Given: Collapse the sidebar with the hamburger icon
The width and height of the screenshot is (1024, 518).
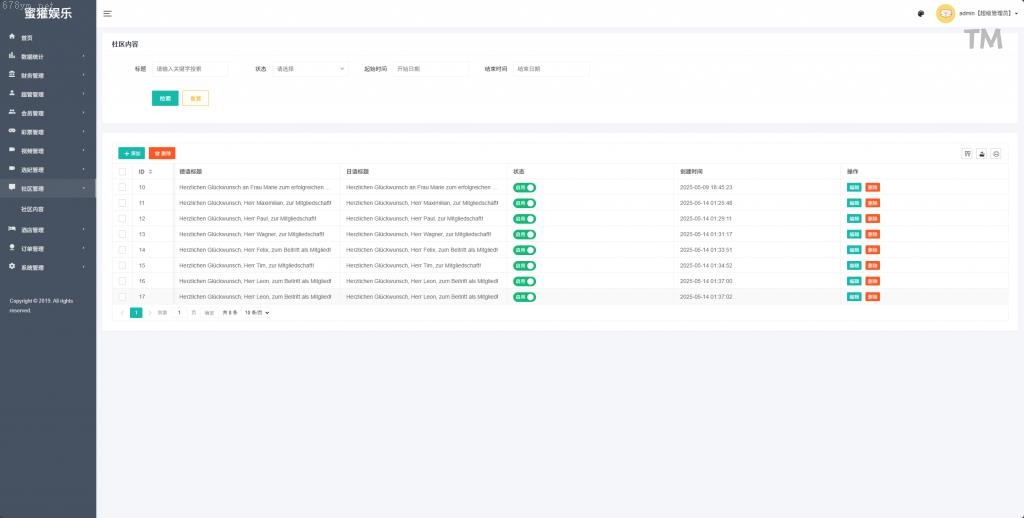Looking at the screenshot, I should (x=107, y=14).
